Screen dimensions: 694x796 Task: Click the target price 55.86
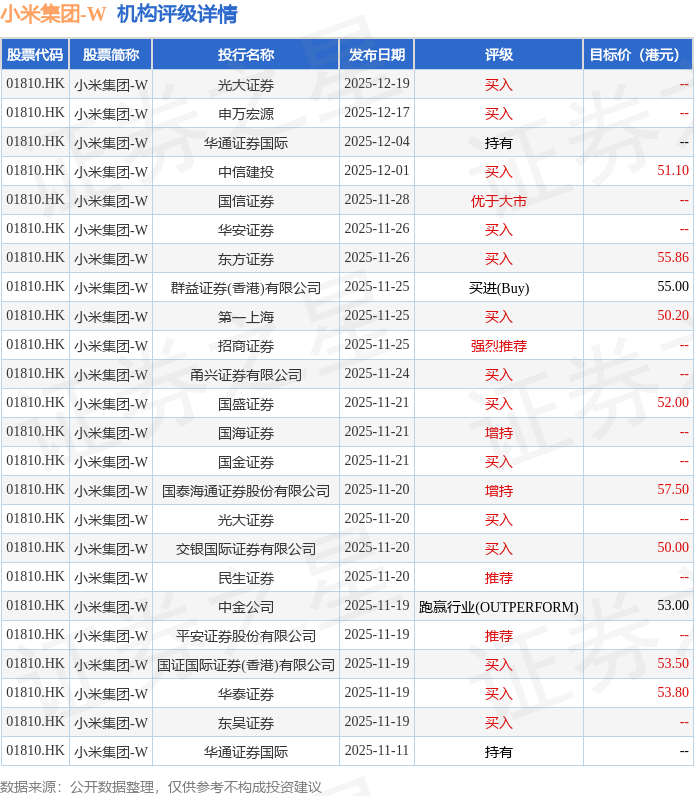click(x=673, y=257)
